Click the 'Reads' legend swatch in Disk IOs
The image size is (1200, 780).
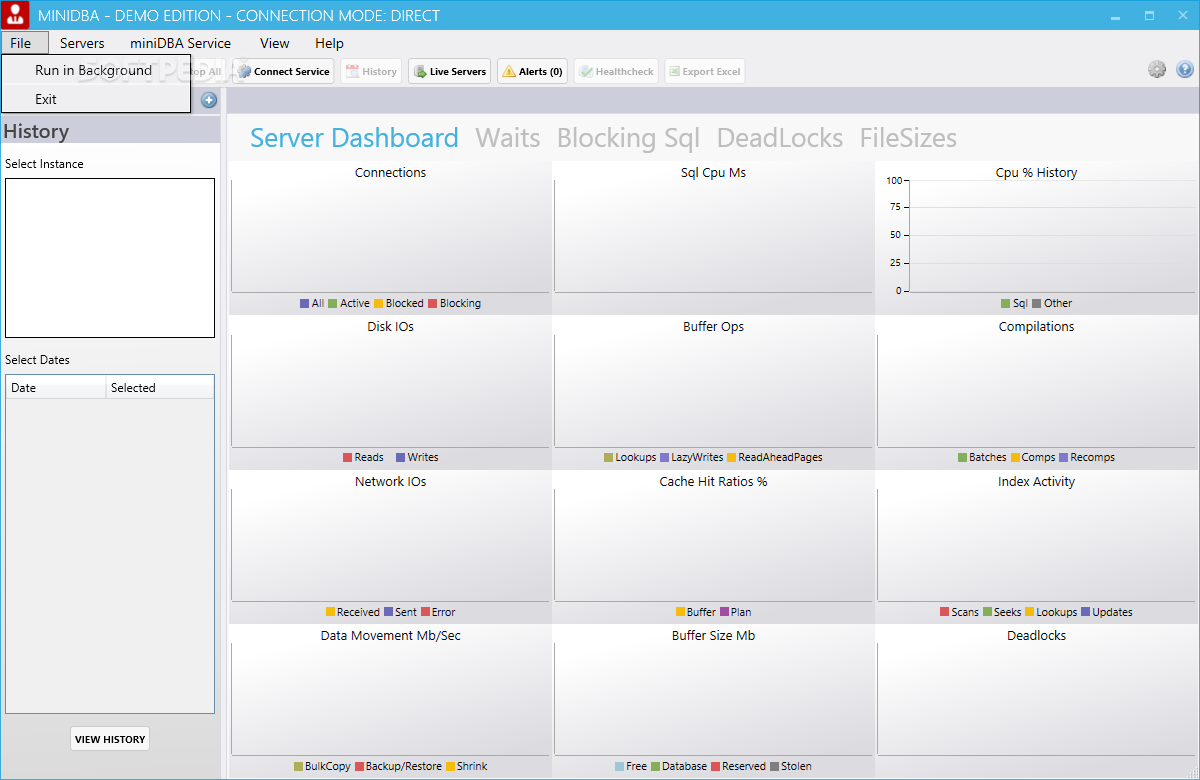[347, 457]
